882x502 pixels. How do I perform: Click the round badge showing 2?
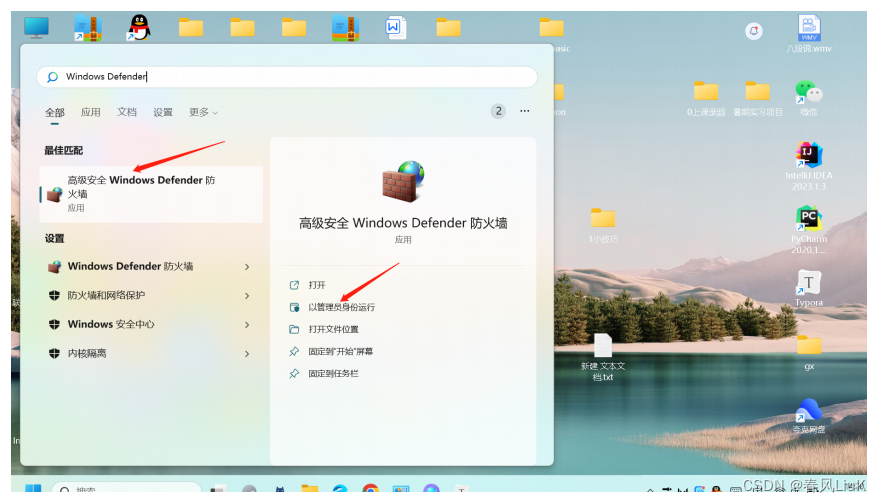pos(498,111)
